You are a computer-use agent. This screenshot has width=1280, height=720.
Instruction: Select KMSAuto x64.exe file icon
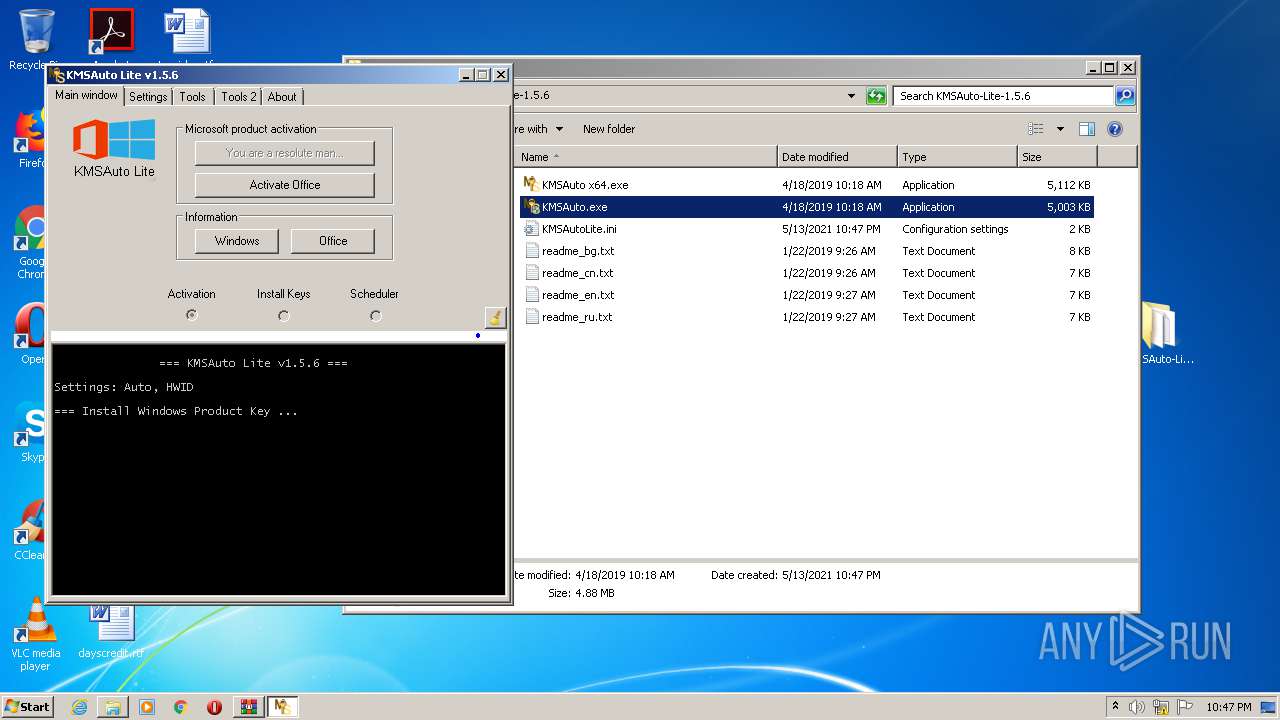coord(531,185)
